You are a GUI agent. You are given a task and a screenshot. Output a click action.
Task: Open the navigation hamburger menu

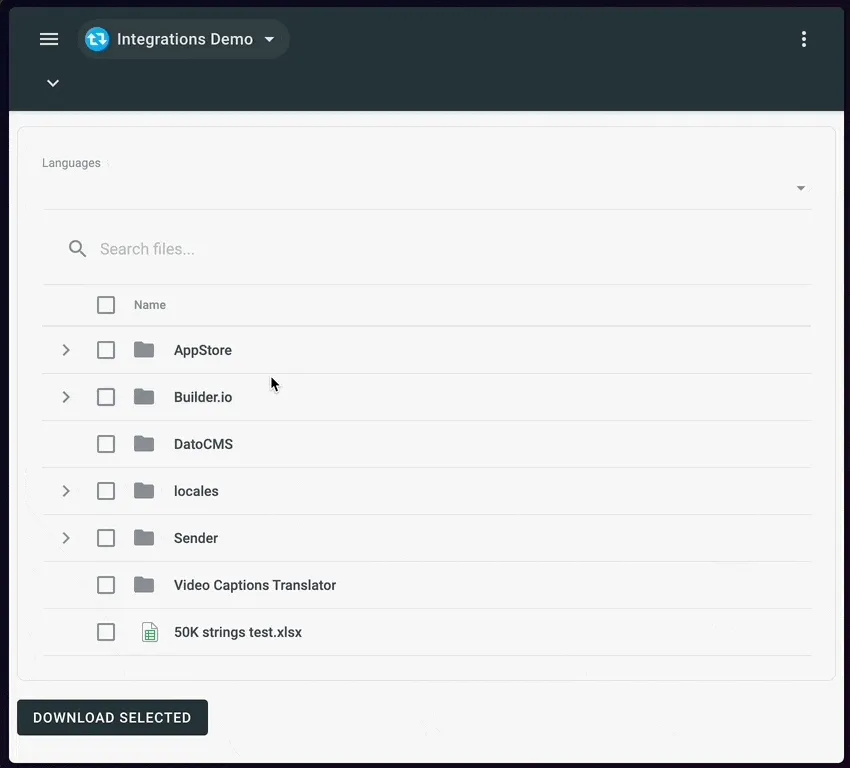click(48, 39)
